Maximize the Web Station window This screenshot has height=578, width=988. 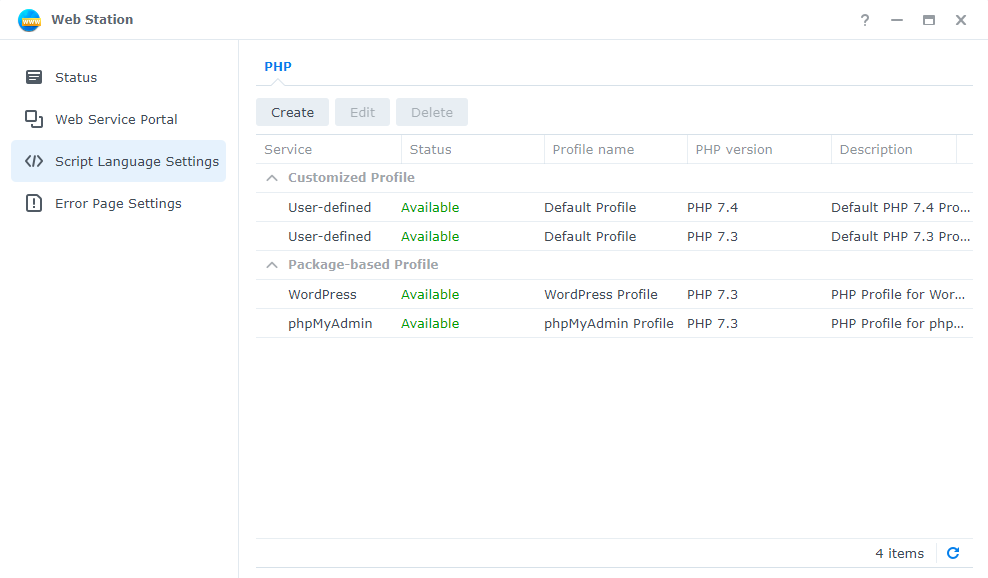(929, 20)
